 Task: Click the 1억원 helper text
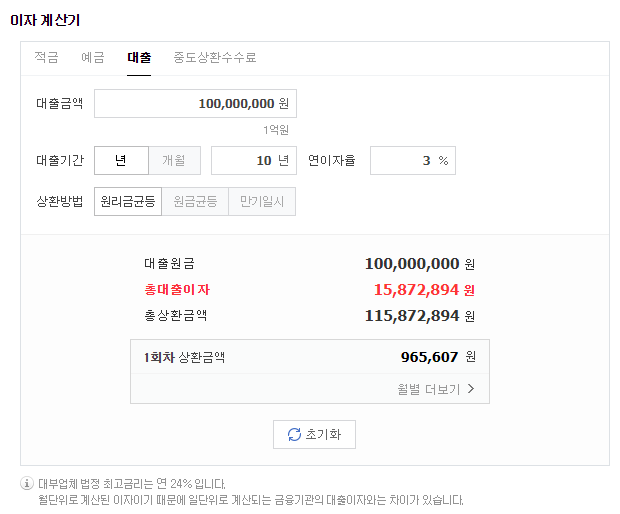(x=276, y=130)
